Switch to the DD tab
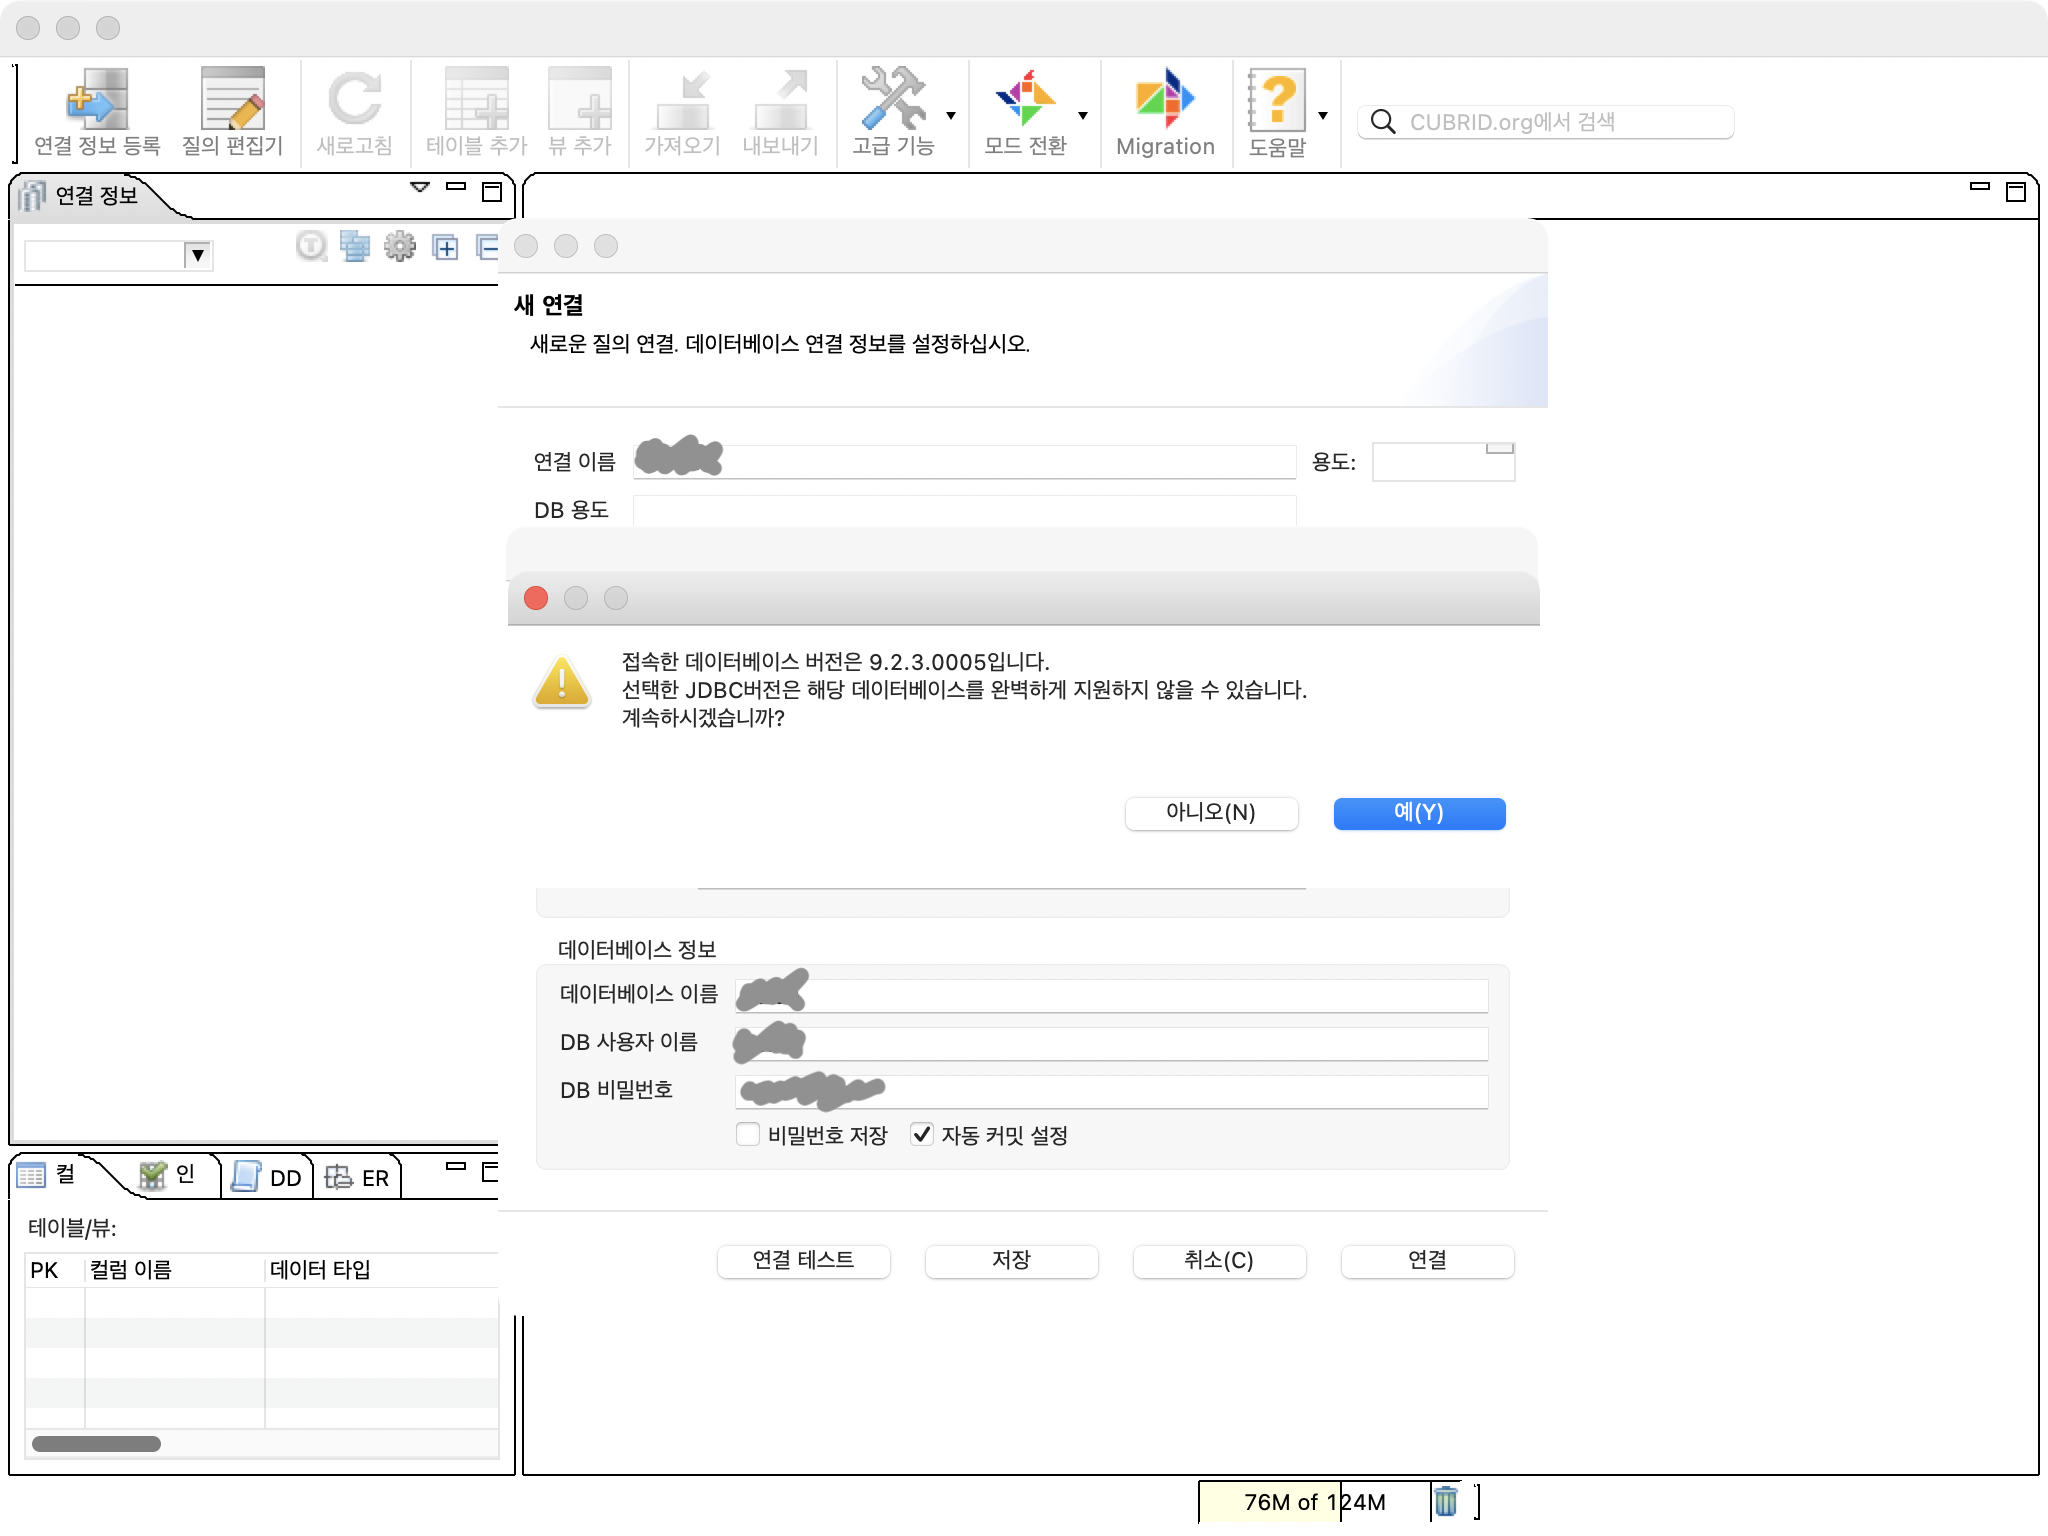The height and width of the screenshot is (1536, 2048). coord(268,1177)
